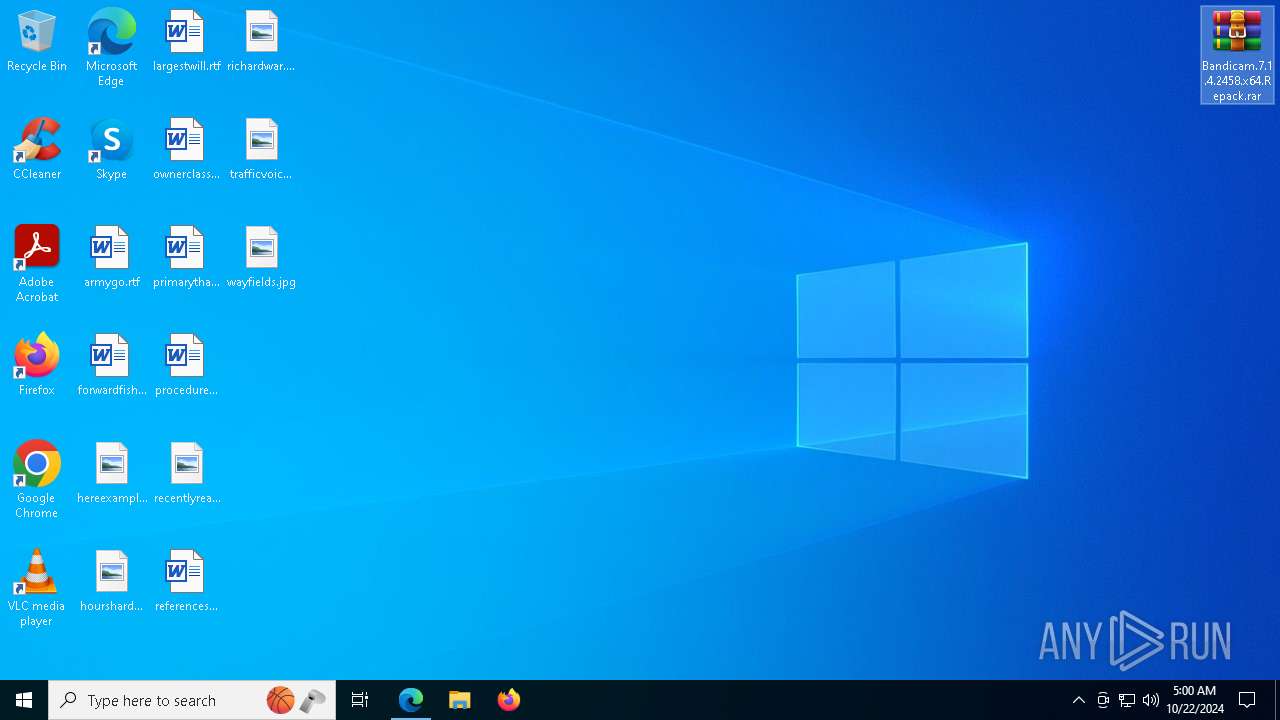The height and width of the screenshot is (720, 1280).
Task: Open Adobe Acrobat shortcut
Action: coord(37,264)
